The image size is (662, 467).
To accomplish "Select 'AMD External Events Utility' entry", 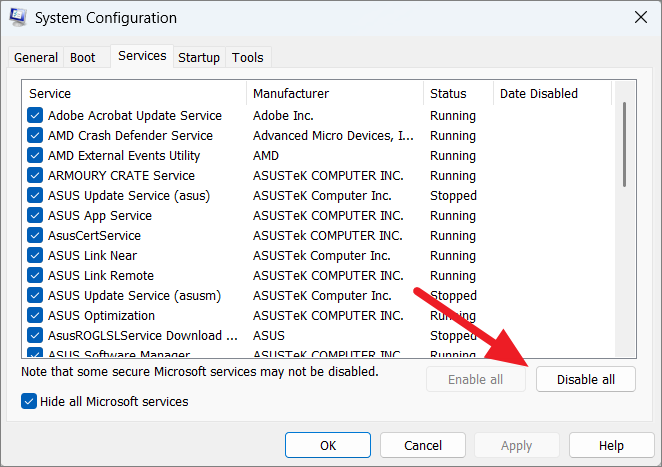I will [x=124, y=155].
